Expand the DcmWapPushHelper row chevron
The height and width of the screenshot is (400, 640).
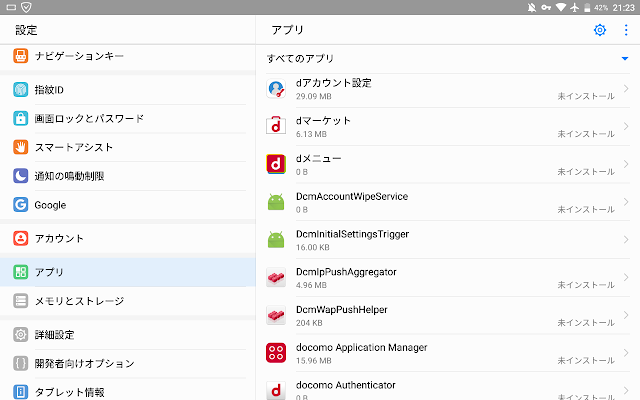click(626, 316)
